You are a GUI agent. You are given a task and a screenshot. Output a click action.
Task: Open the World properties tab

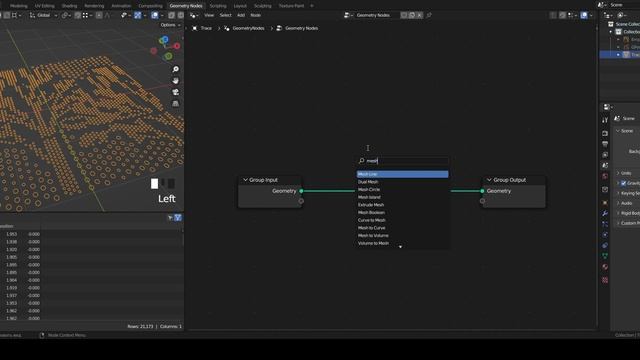pos(605,176)
